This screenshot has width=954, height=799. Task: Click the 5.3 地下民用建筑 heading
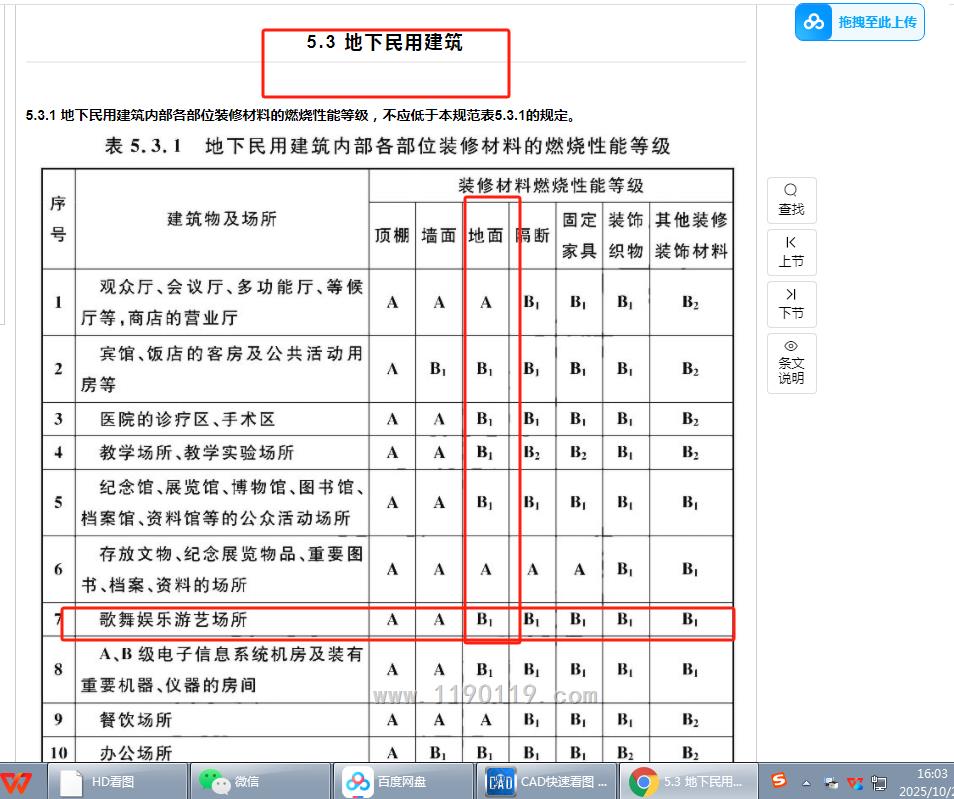385,43
